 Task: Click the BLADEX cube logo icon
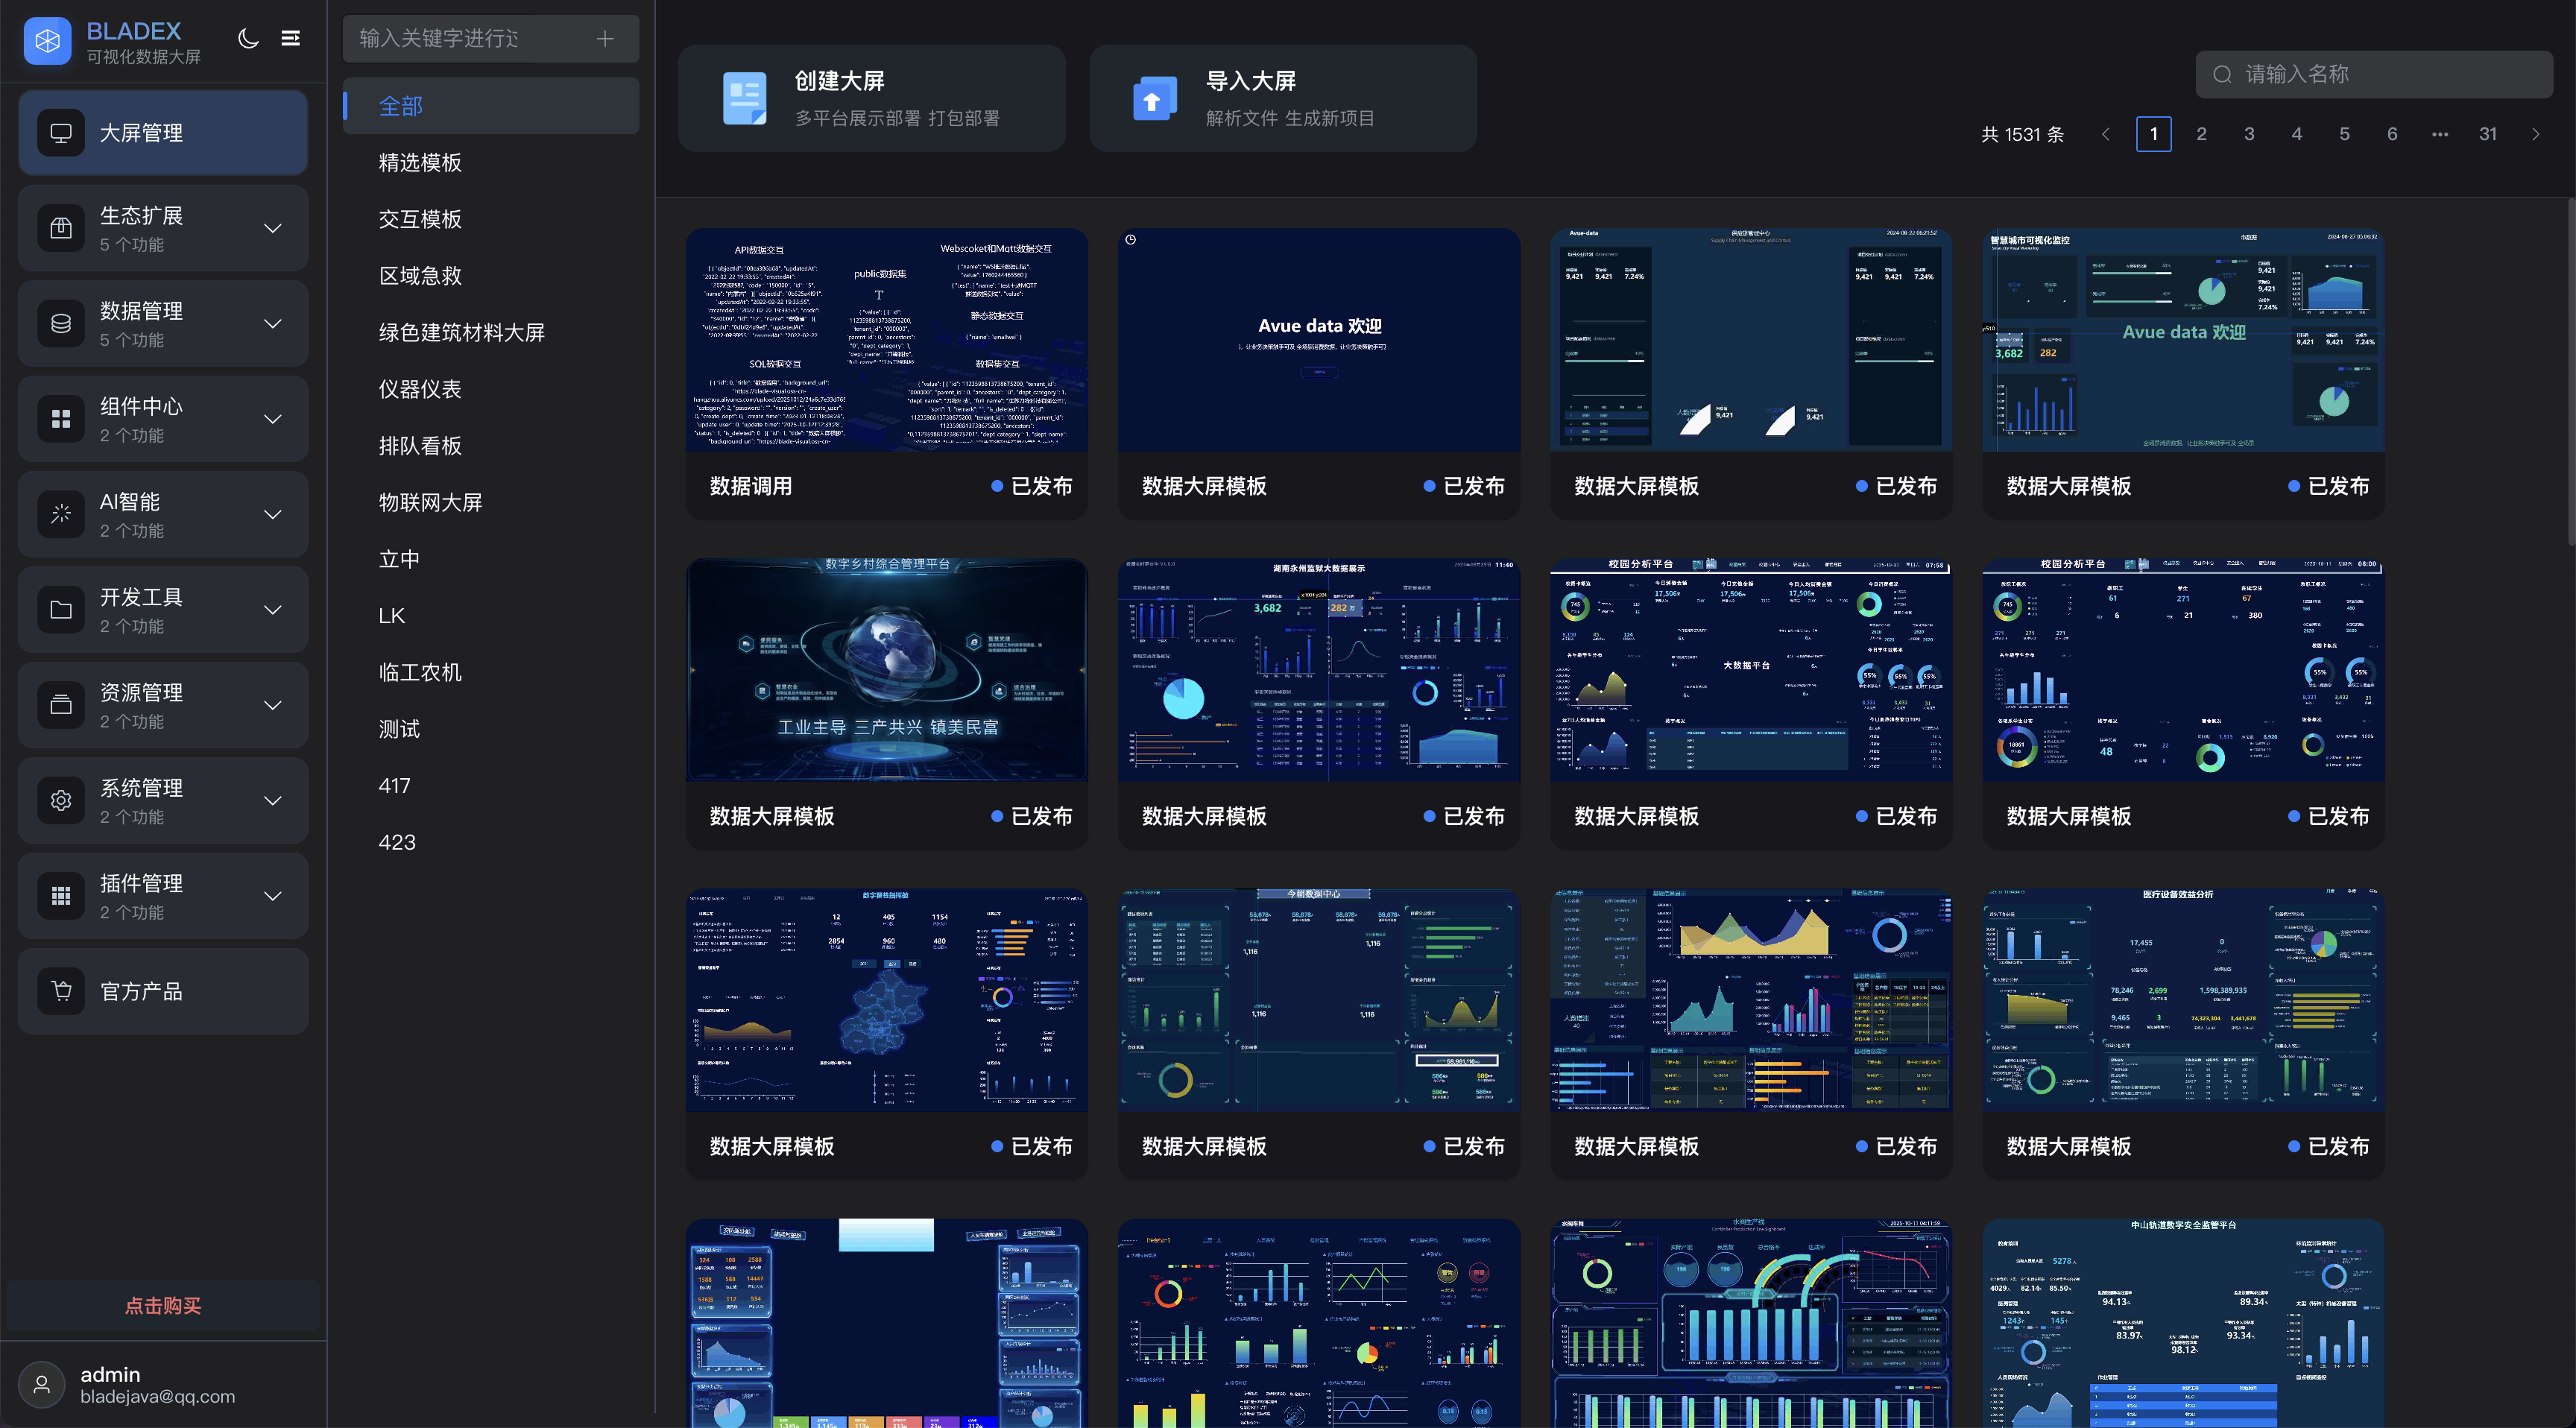47,40
